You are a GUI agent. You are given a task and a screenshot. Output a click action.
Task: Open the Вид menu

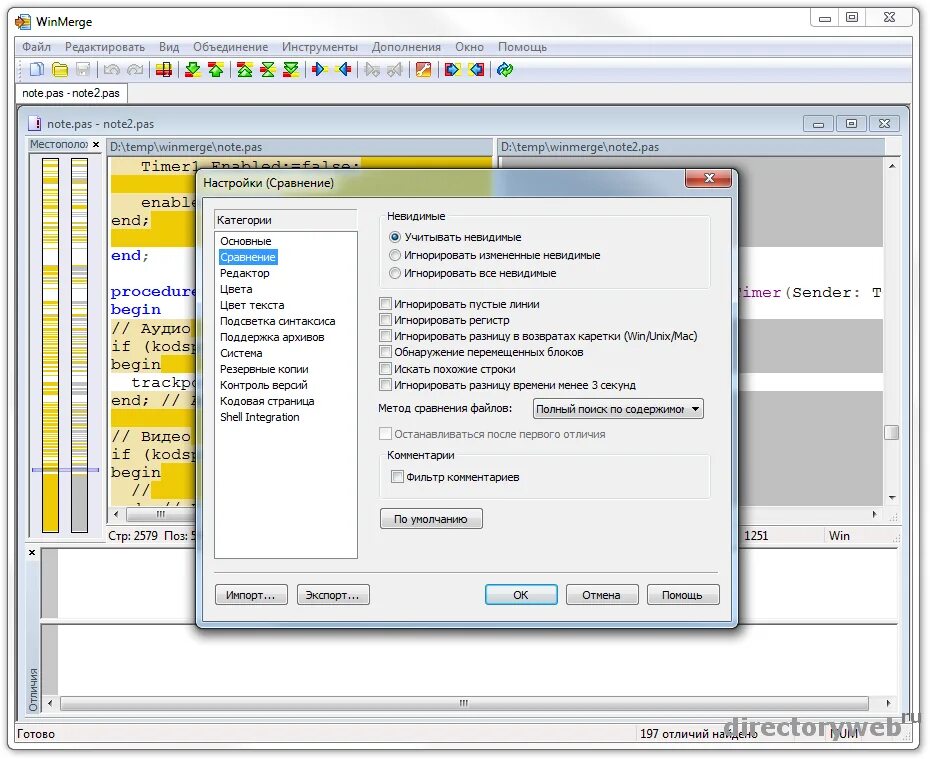click(169, 47)
